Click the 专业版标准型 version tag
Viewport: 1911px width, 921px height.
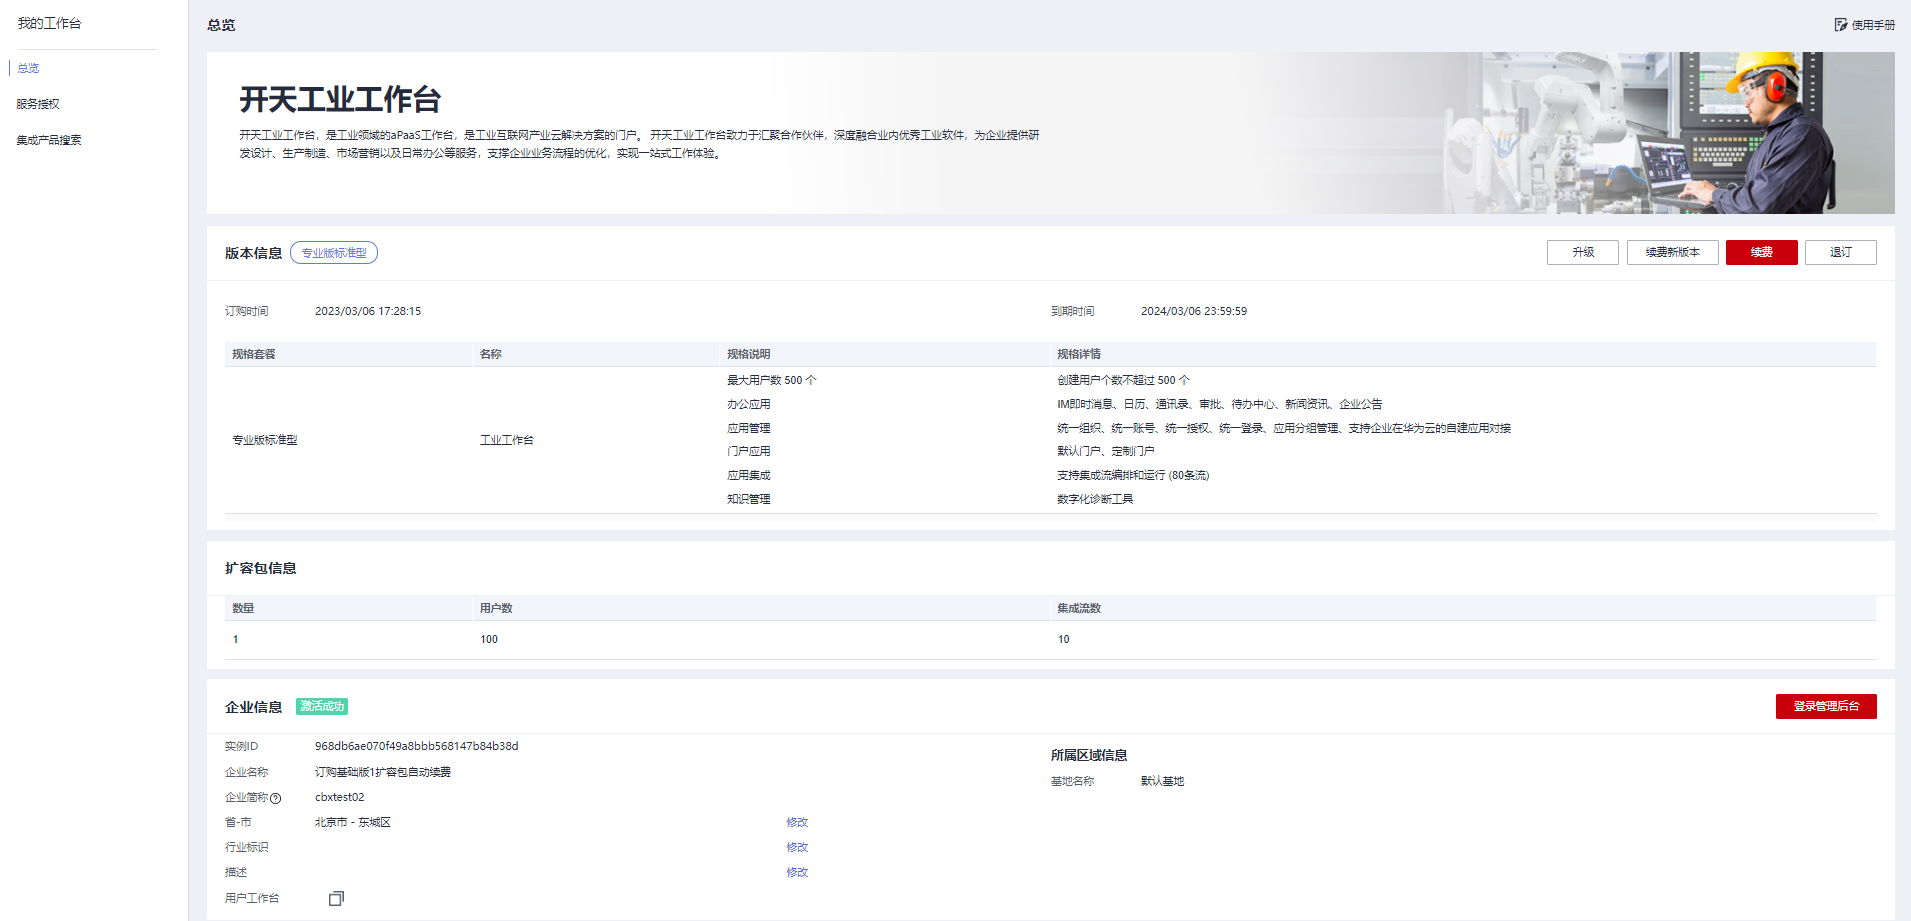tap(334, 253)
